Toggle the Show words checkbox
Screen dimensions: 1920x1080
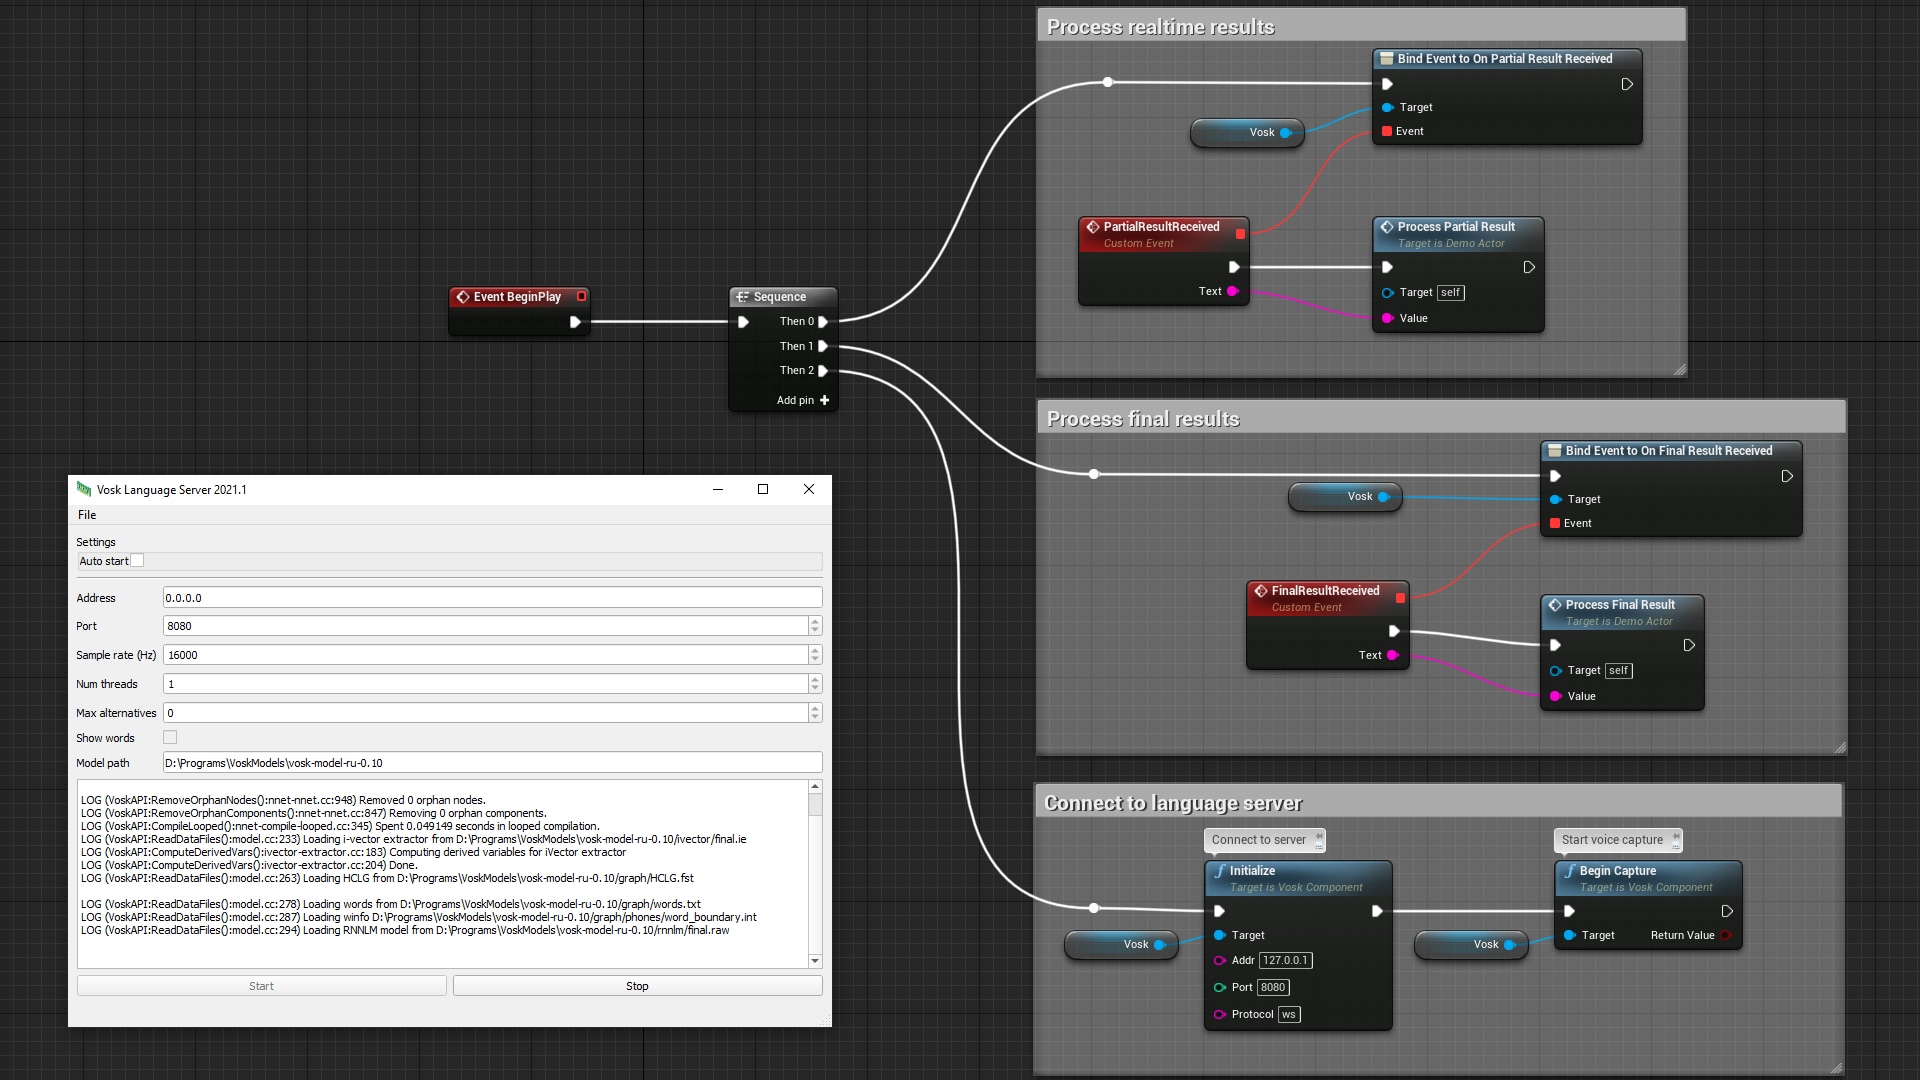coord(170,736)
